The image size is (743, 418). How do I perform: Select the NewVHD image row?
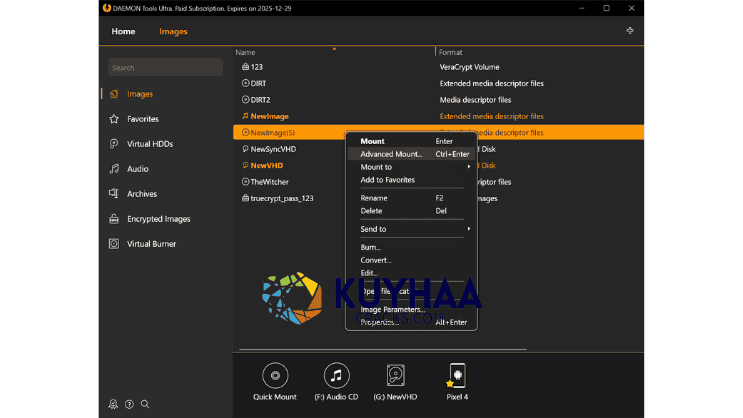coord(290,165)
